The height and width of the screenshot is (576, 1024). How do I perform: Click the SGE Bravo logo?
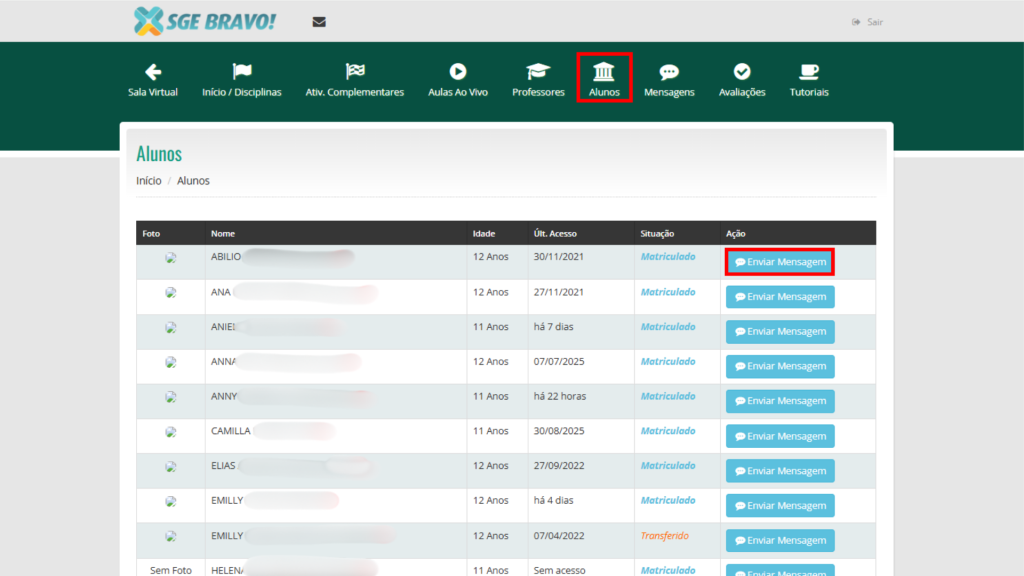205,20
